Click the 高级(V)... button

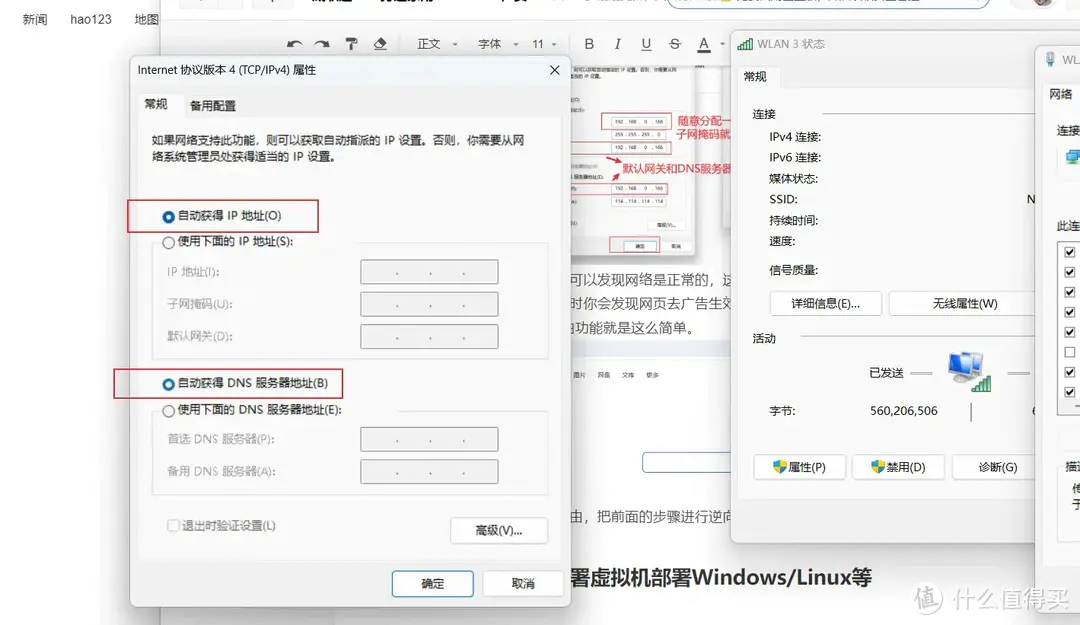499,531
